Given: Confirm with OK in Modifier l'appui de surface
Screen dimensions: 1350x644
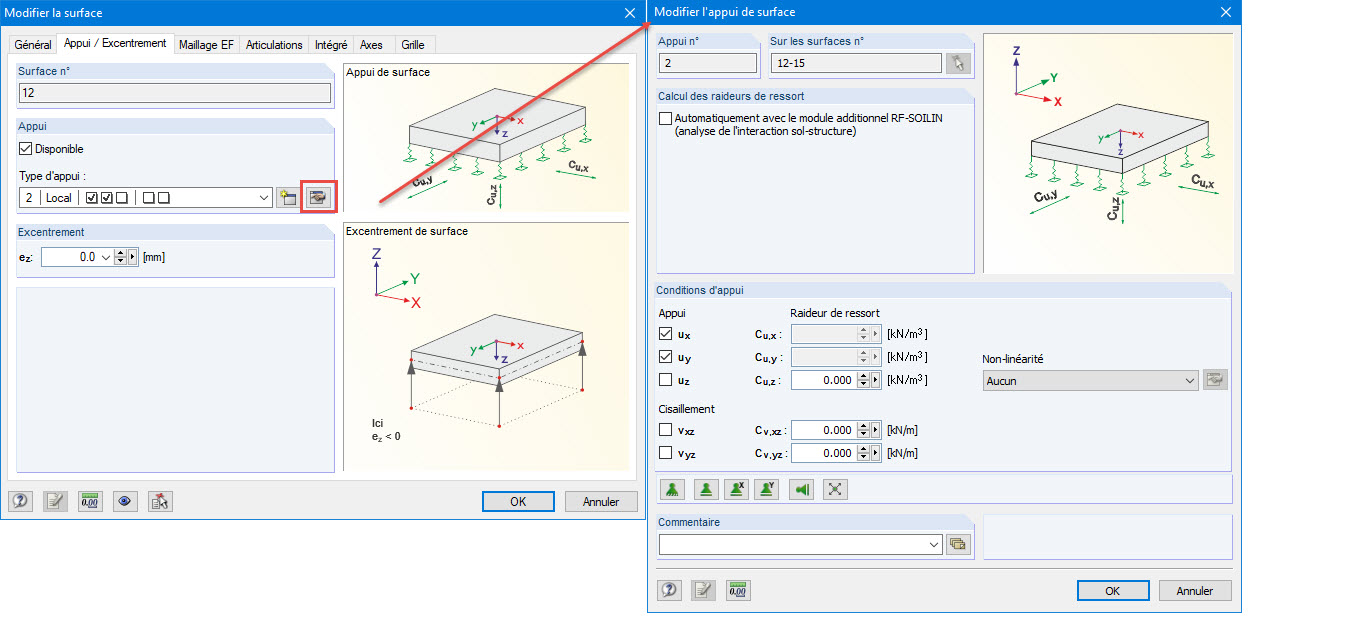Looking at the screenshot, I should click(1113, 591).
